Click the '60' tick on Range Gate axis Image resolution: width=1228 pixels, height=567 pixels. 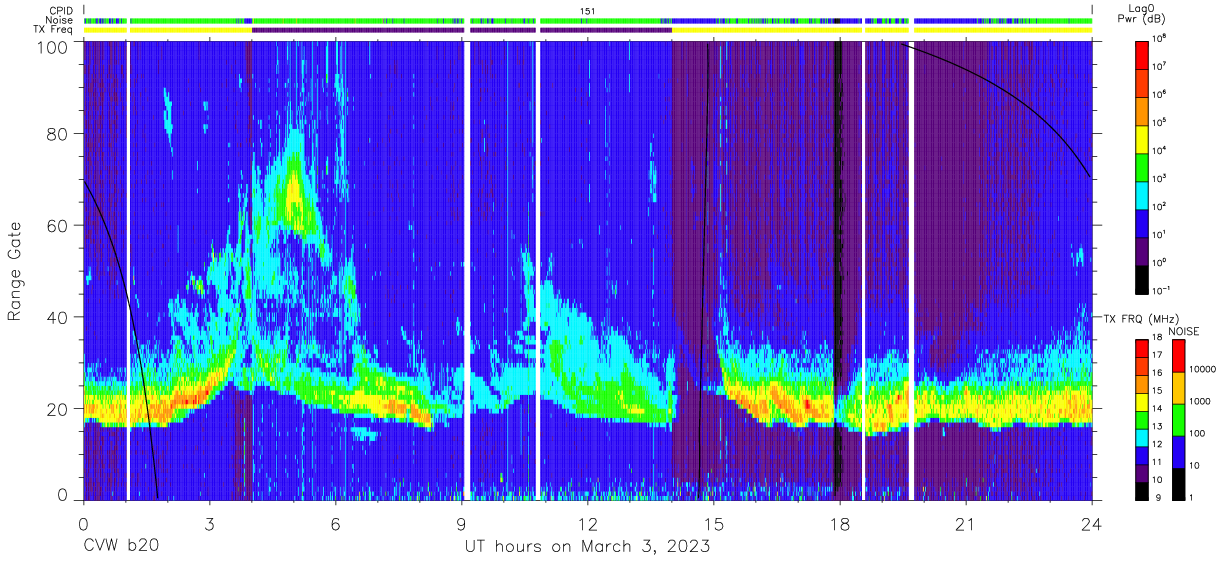[x=59, y=225]
